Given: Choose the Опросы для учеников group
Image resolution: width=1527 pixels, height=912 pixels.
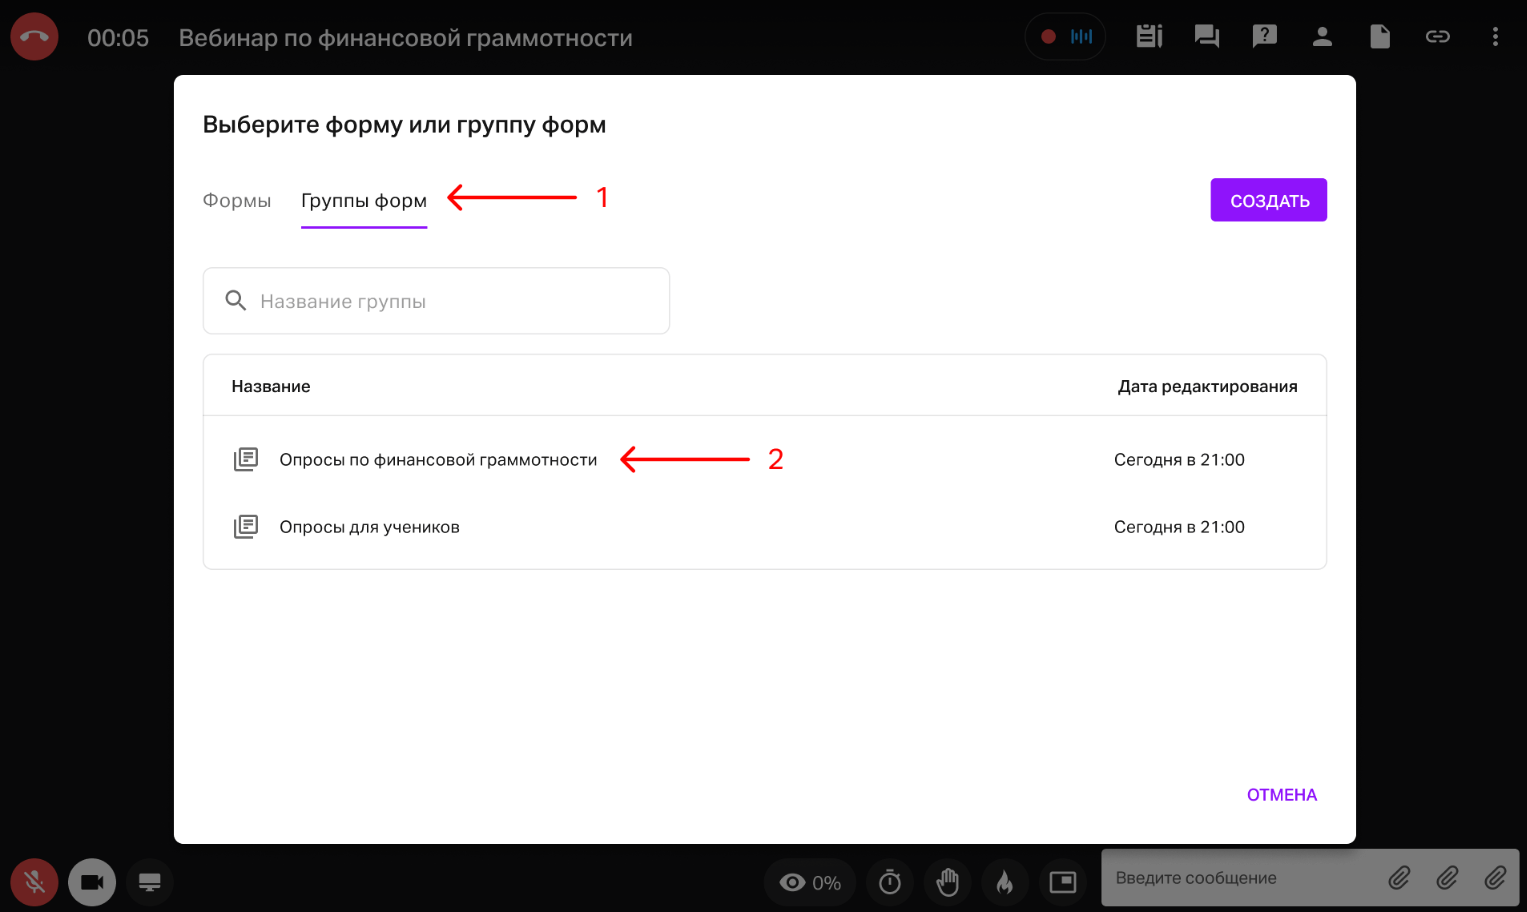Looking at the screenshot, I should tap(369, 527).
